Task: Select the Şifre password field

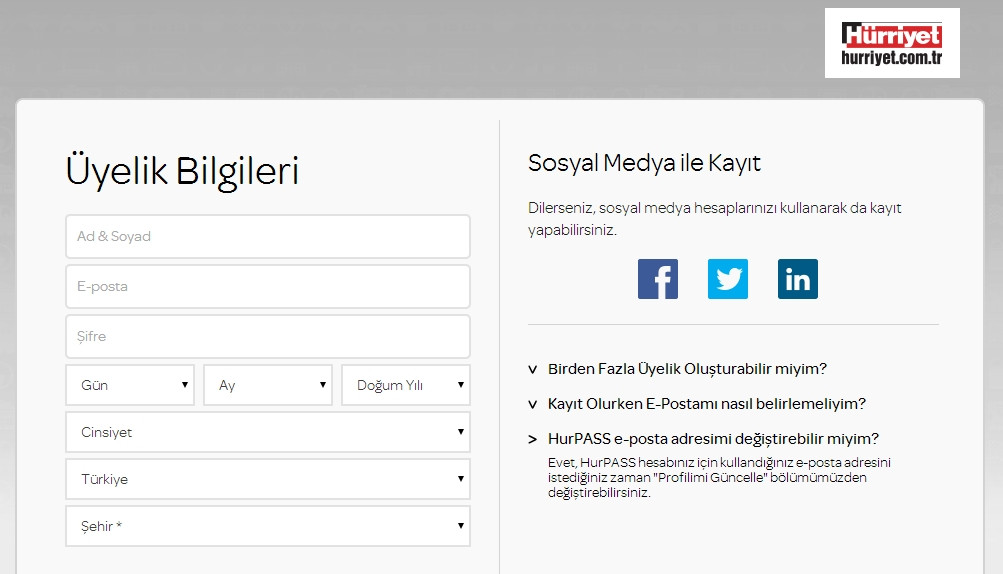Action: pos(268,337)
